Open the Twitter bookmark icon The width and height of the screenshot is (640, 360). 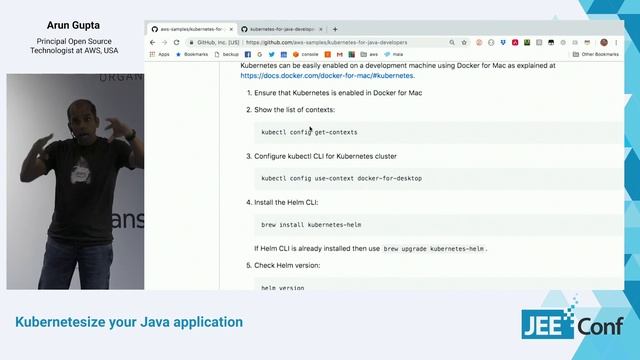(x=272, y=54)
